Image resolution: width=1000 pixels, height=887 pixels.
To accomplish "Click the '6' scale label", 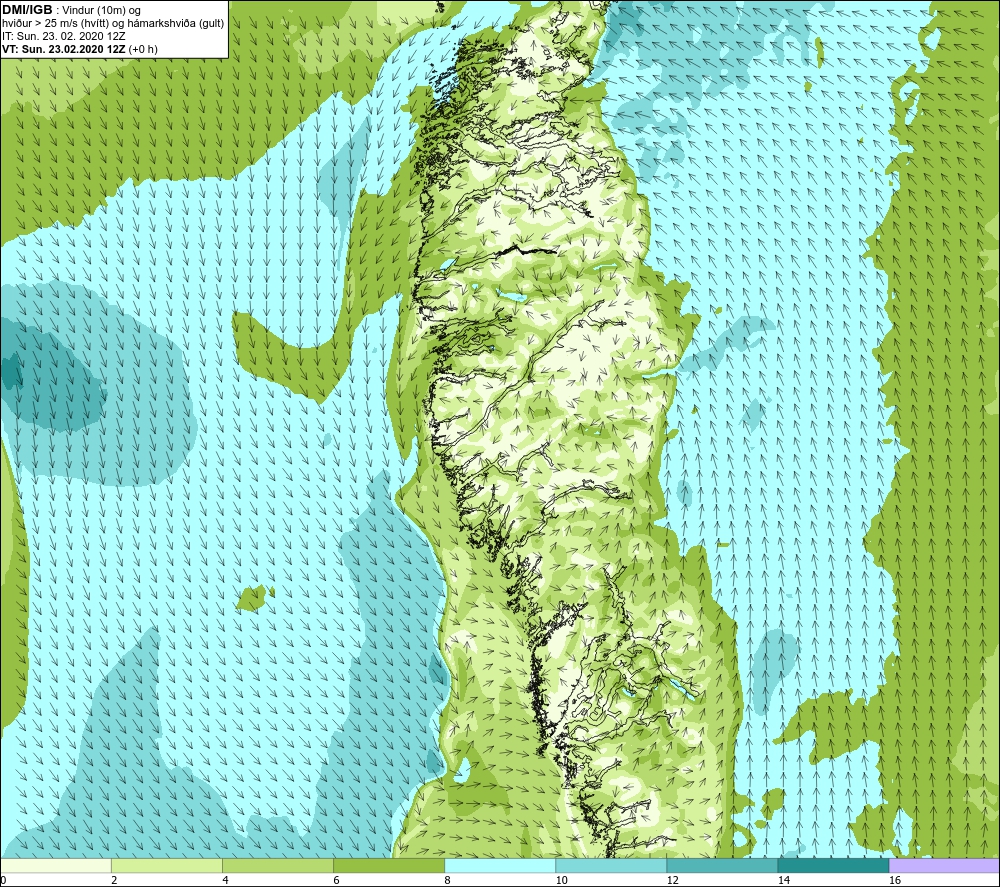I will click(336, 880).
